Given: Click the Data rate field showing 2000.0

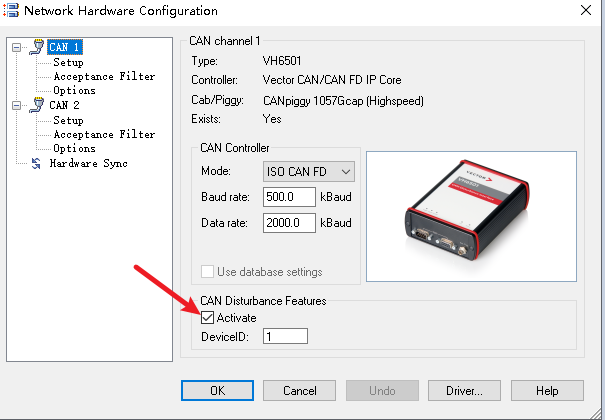Looking at the screenshot, I should (x=289, y=223).
